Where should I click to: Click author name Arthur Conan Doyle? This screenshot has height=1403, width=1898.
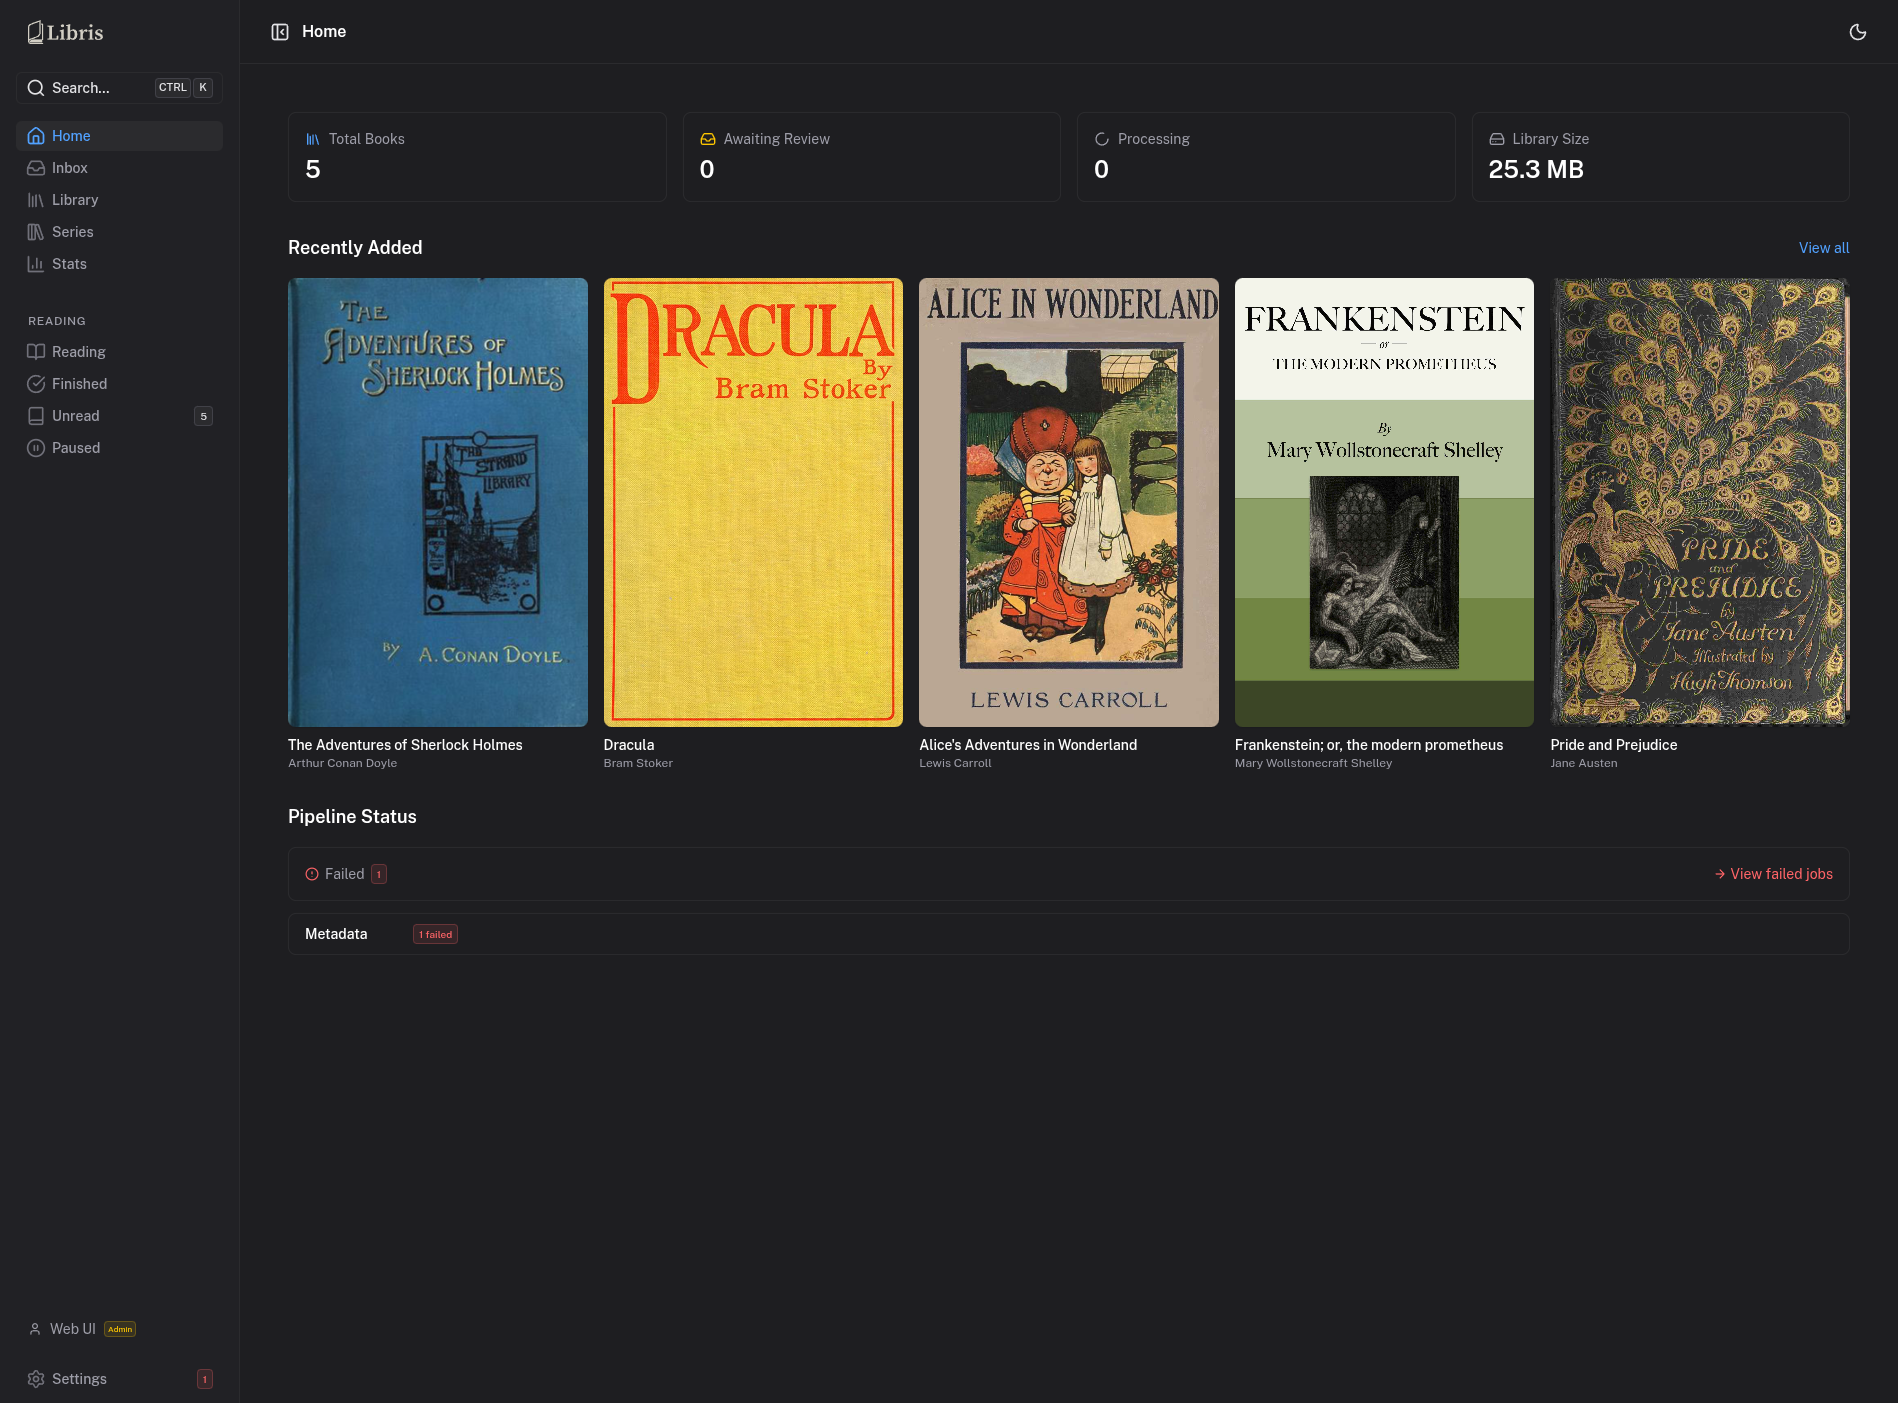coord(342,763)
